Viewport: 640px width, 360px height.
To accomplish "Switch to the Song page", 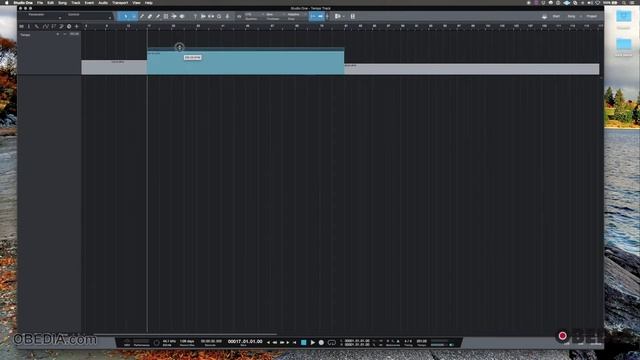I will (x=571, y=16).
